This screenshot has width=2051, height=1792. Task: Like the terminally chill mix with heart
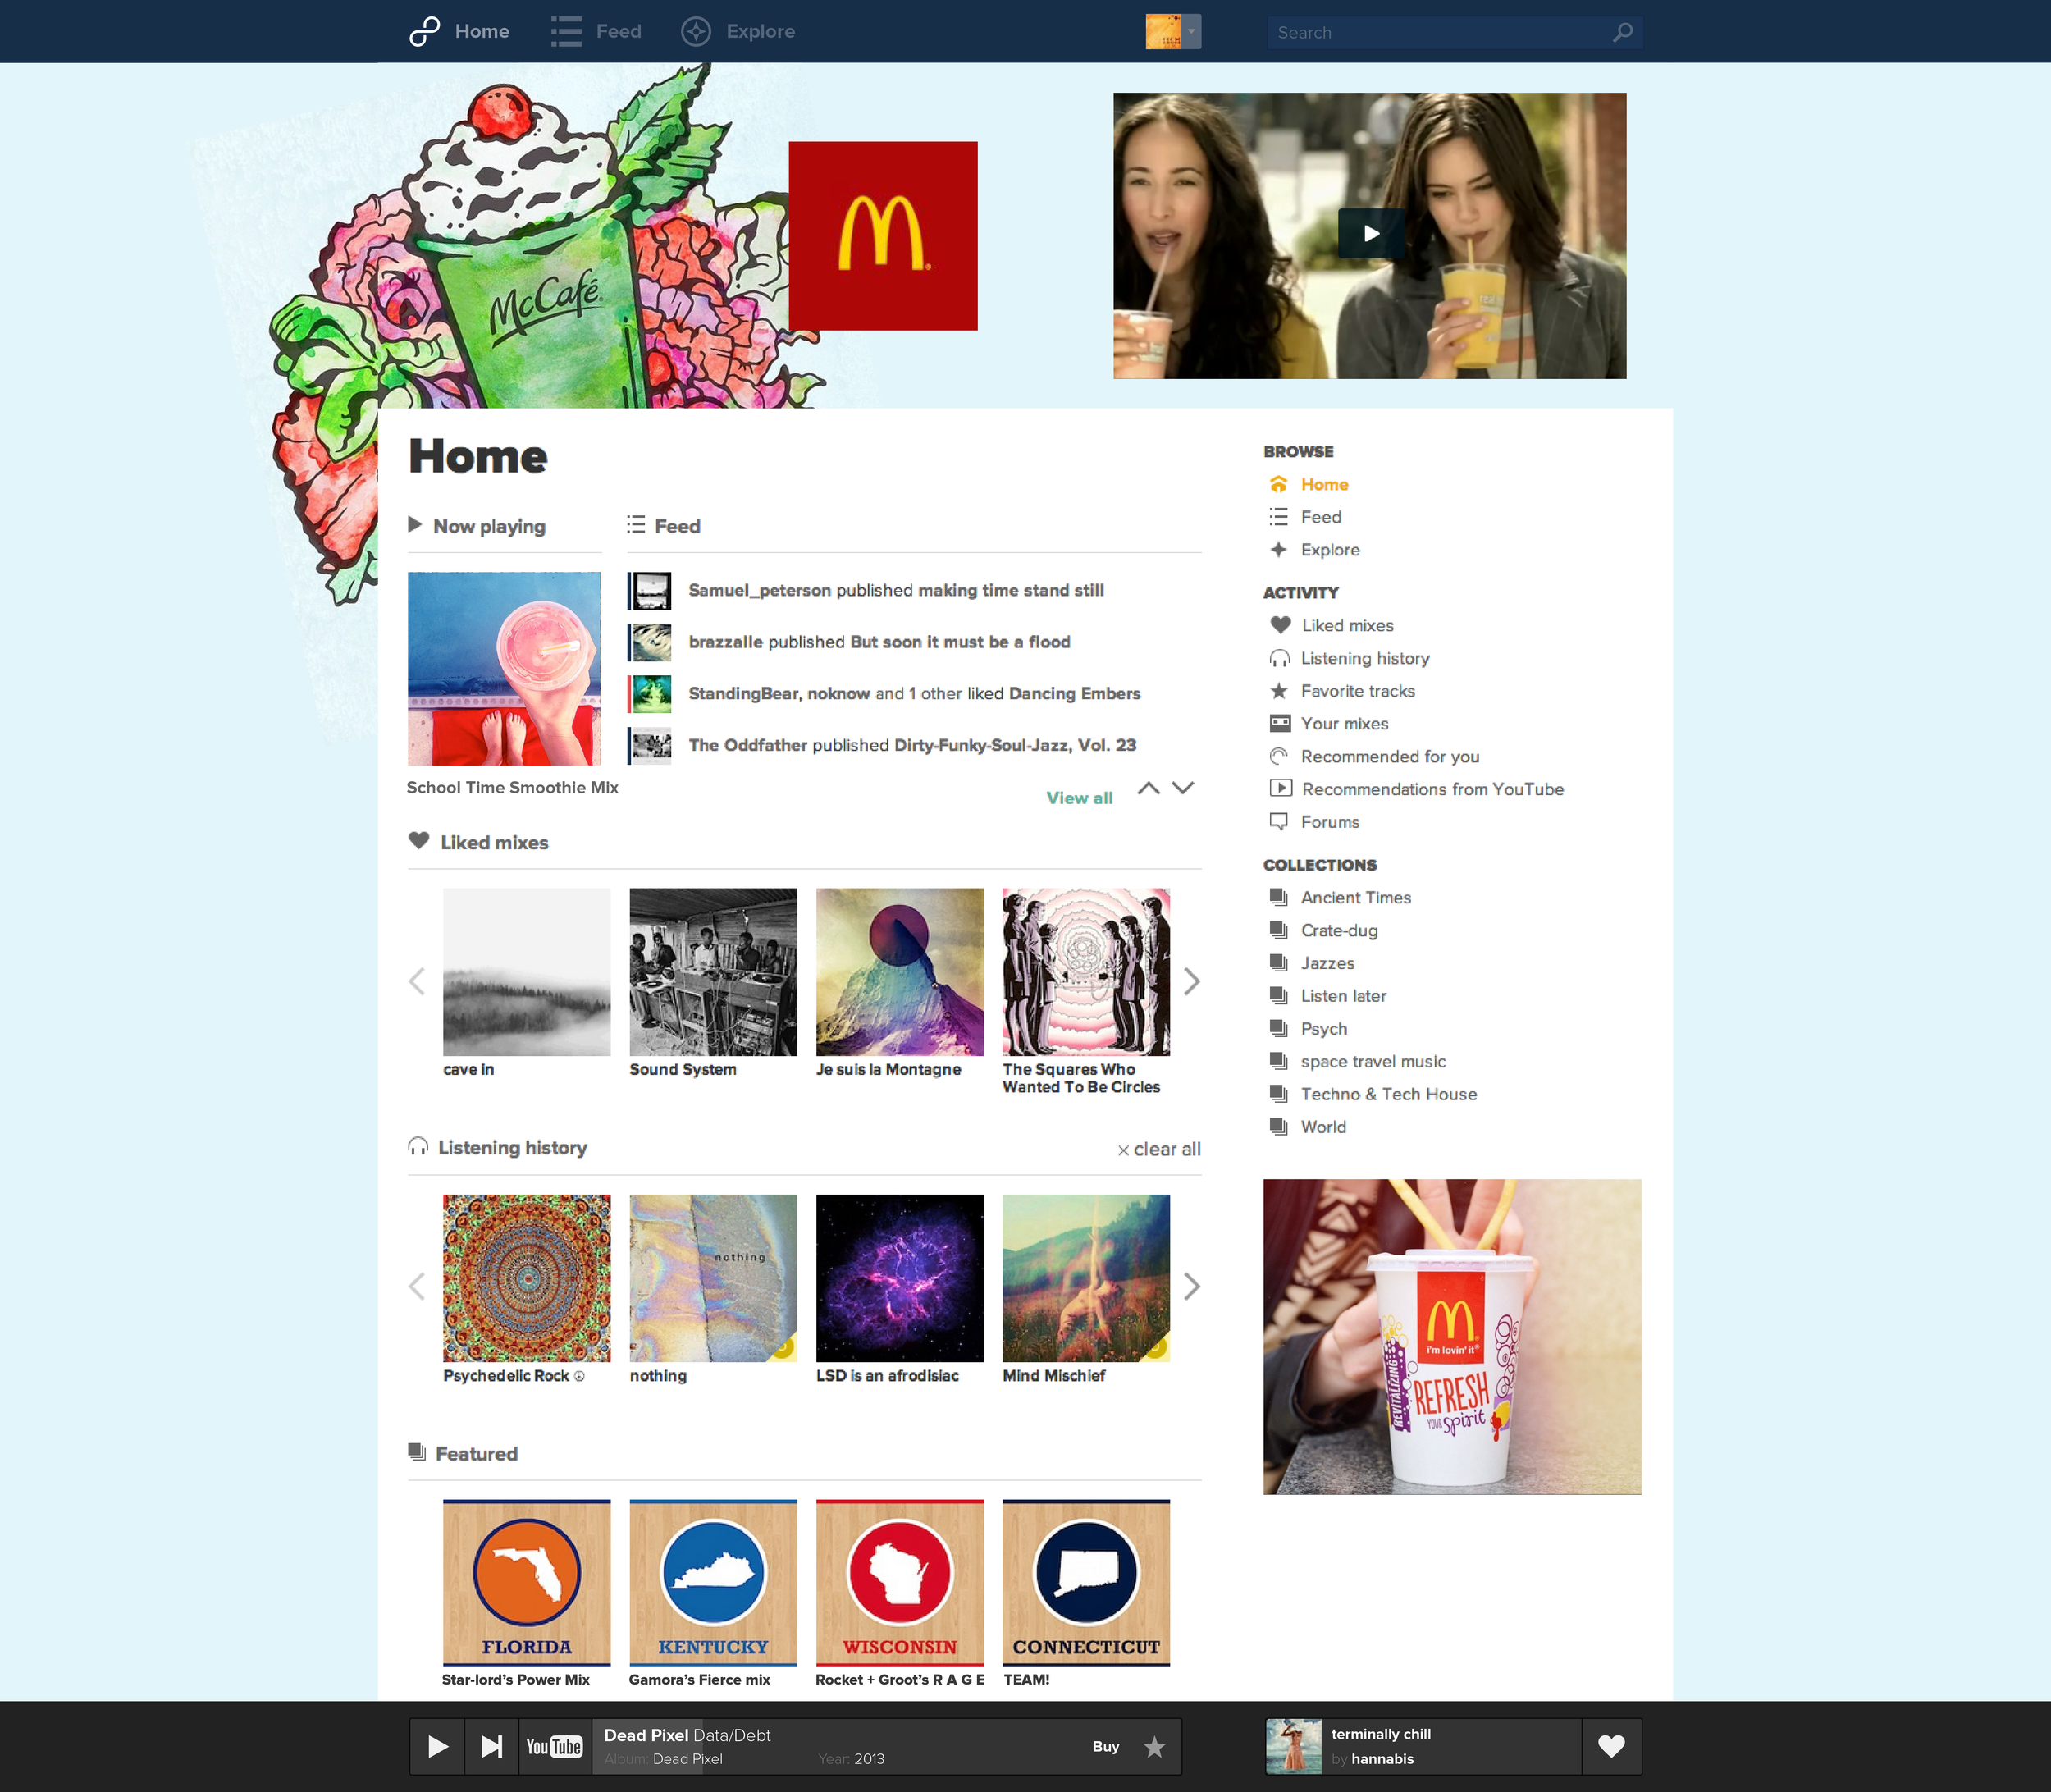click(1611, 1746)
